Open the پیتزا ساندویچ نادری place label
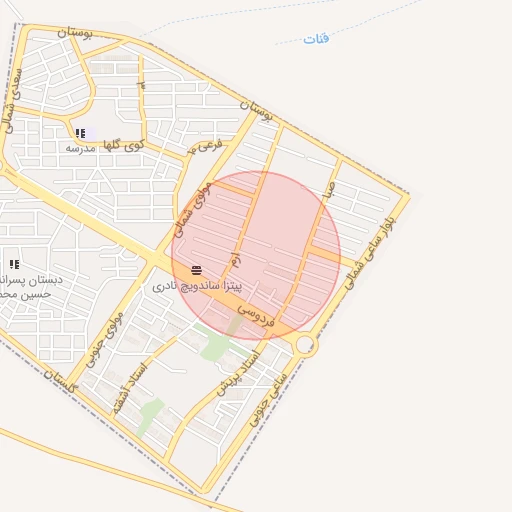This screenshot has height=512, width=512. (197, 287)
